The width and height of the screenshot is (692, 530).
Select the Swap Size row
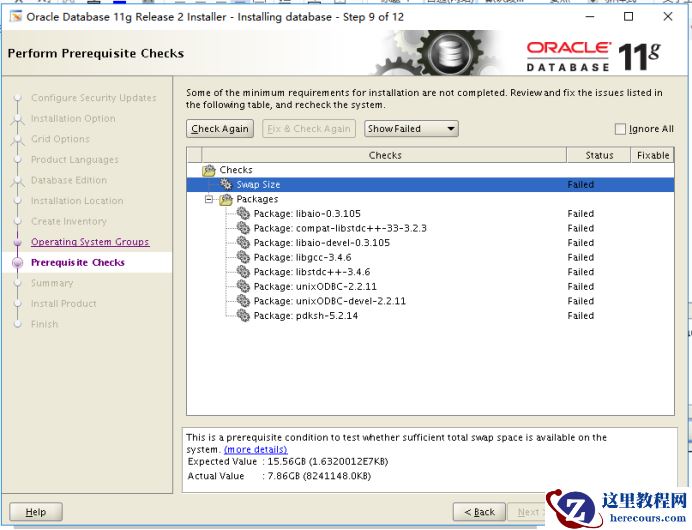(430, 184)
